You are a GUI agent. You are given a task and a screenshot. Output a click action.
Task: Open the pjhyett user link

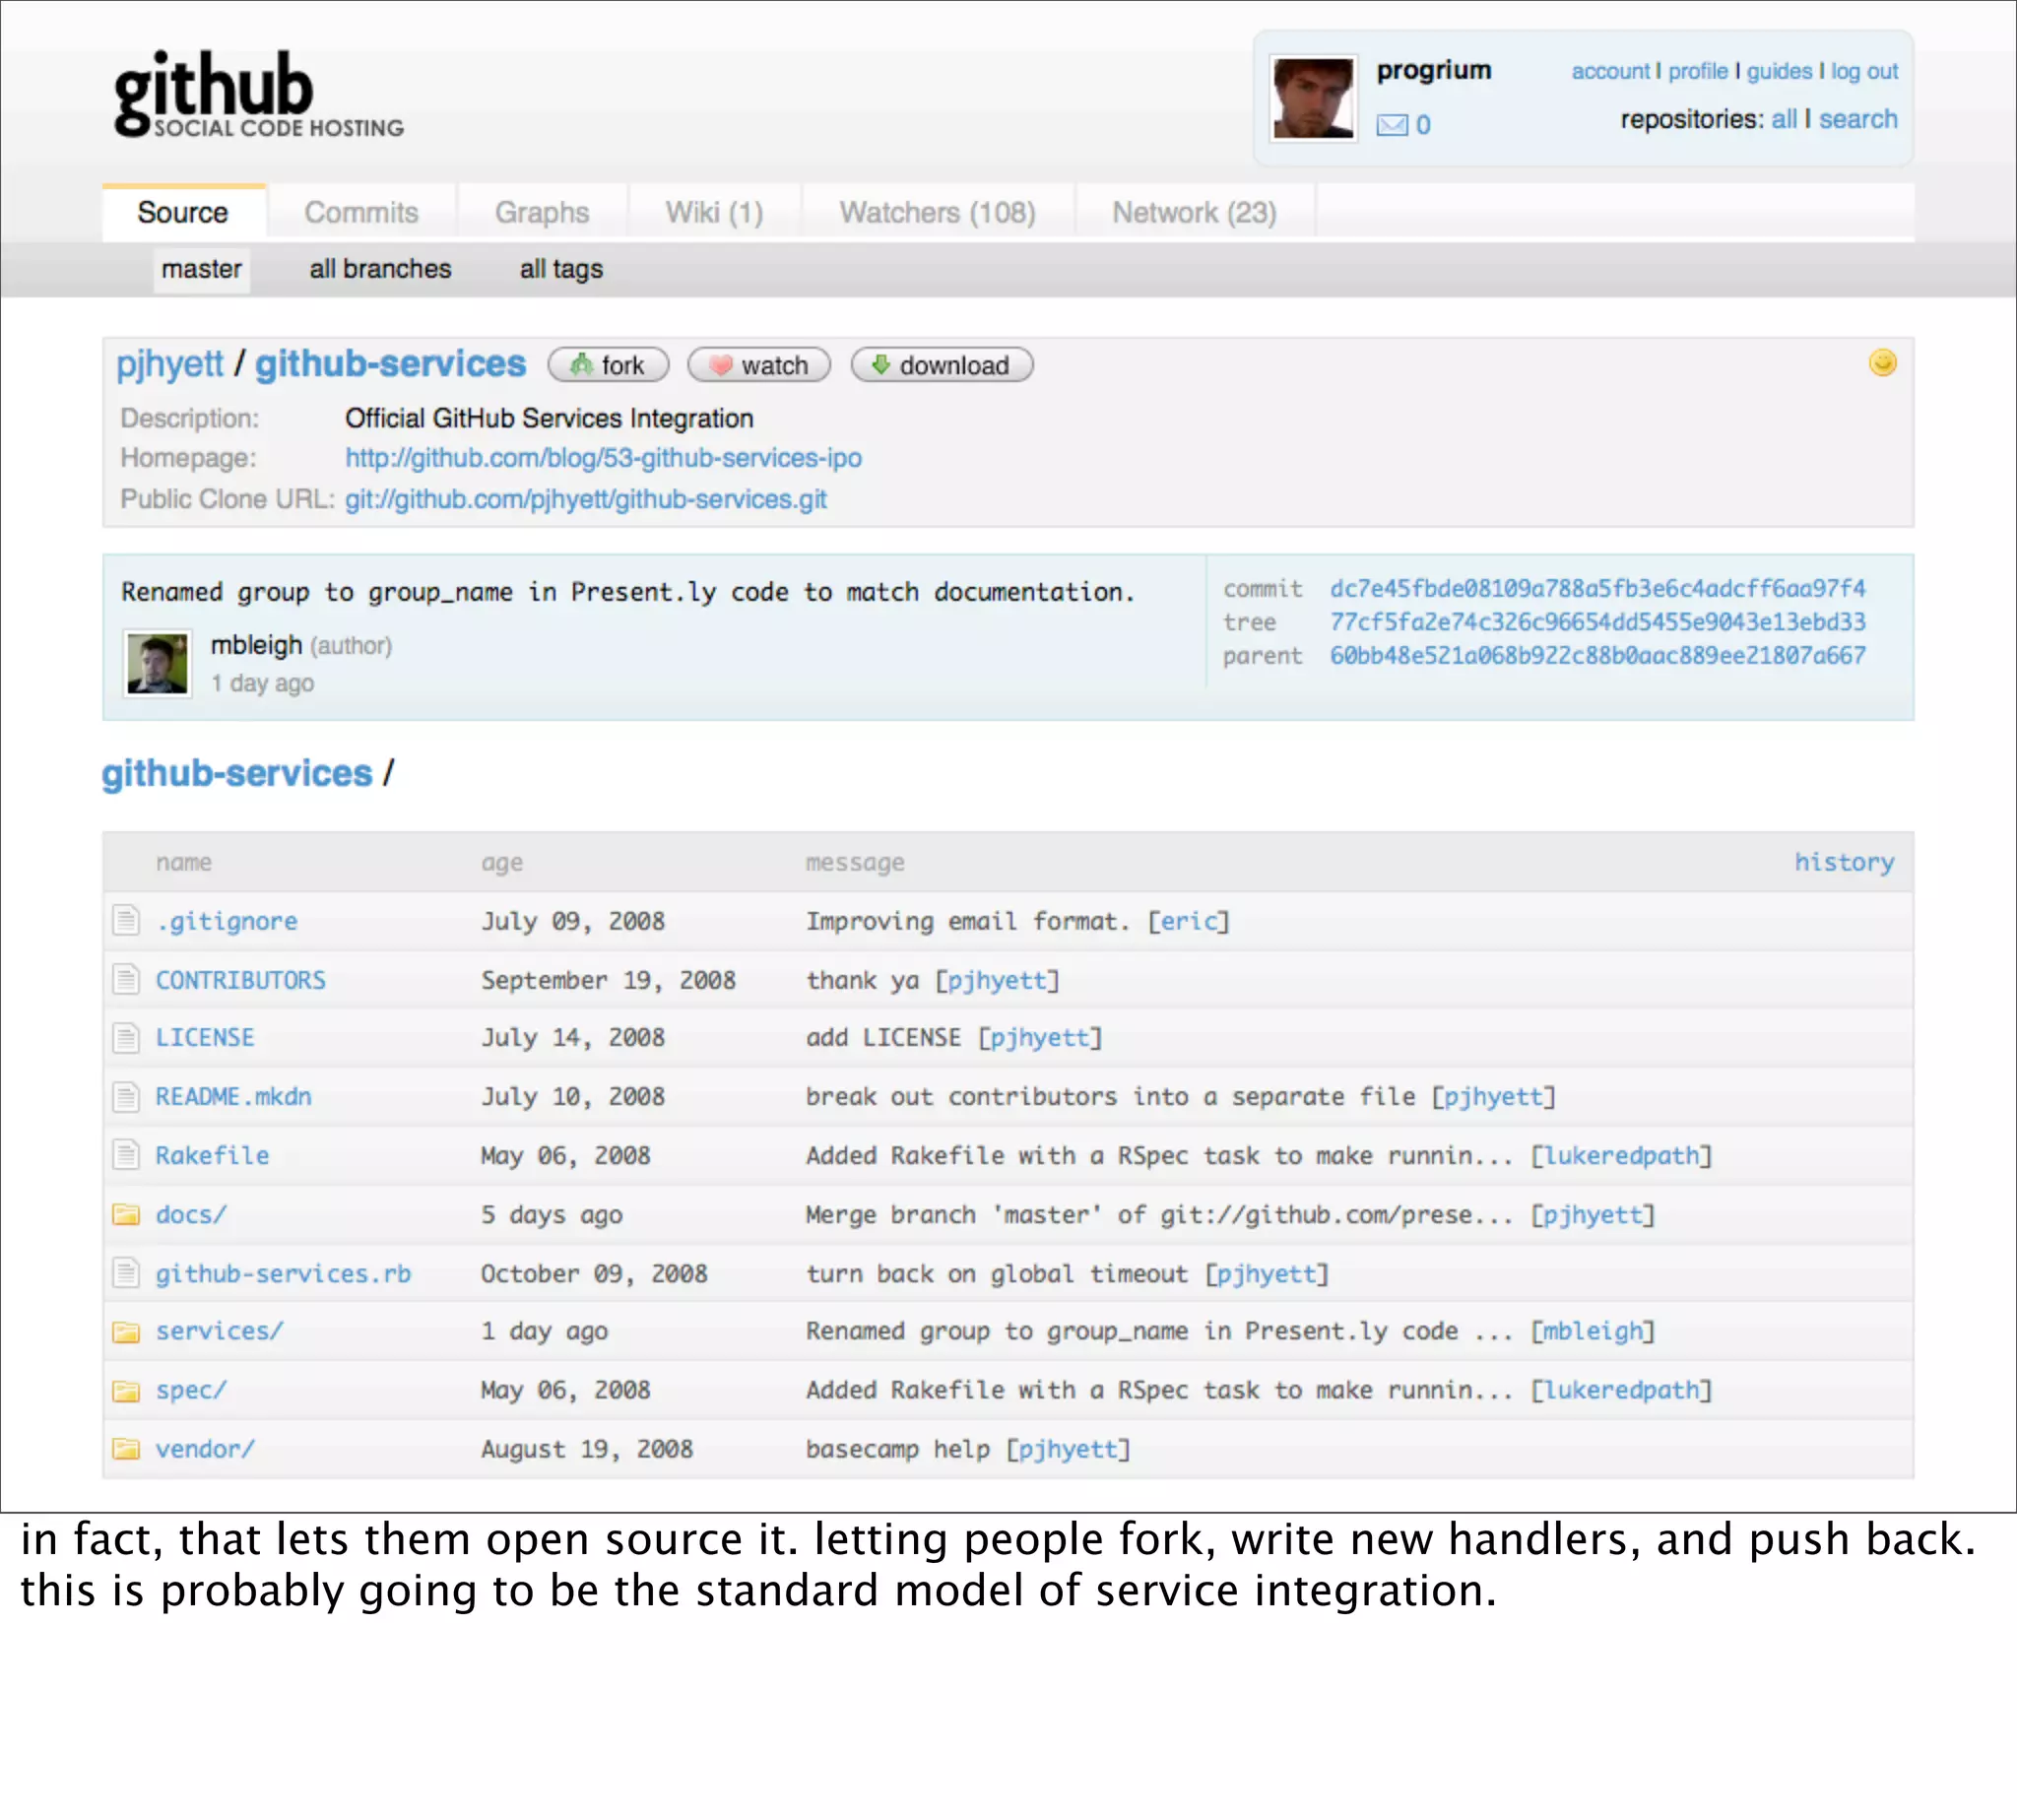[x=170, y=364]
